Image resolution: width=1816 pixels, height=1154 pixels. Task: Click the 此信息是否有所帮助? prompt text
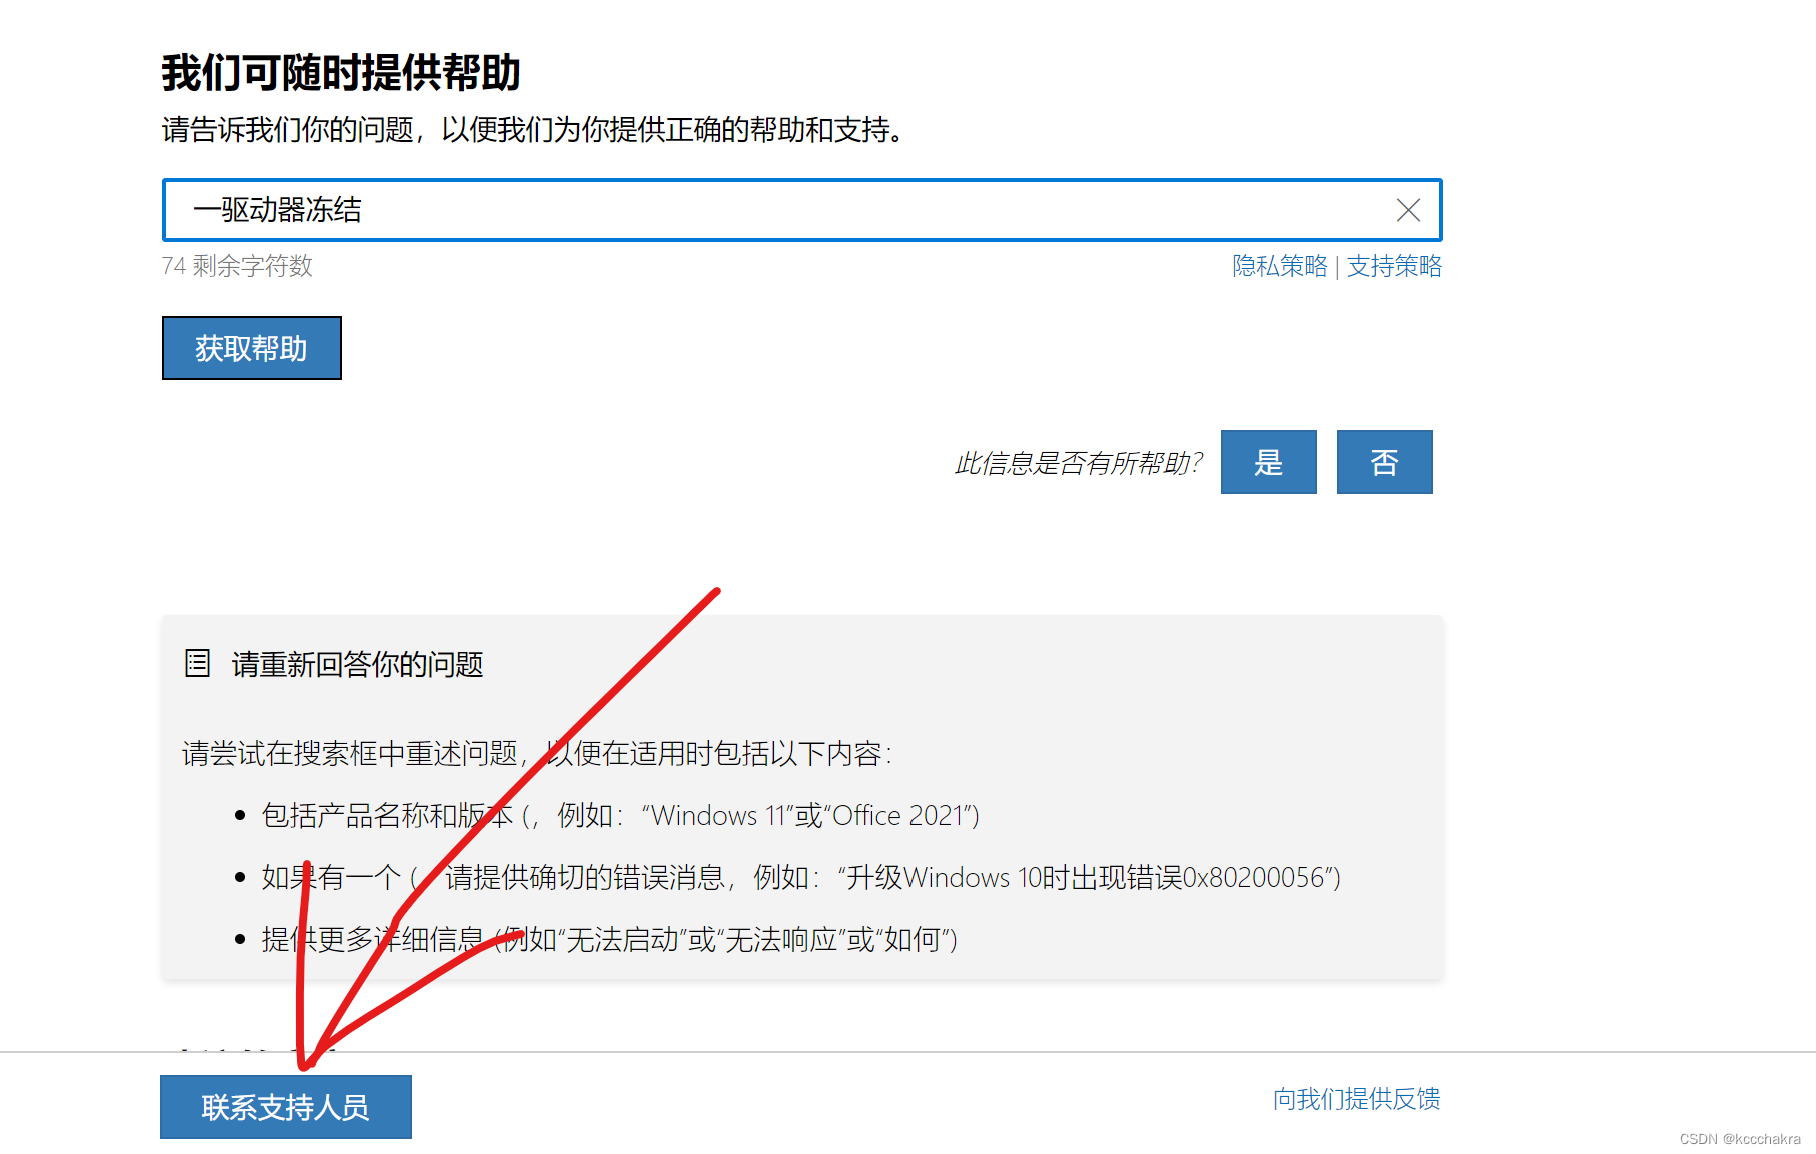point(1078,463)
